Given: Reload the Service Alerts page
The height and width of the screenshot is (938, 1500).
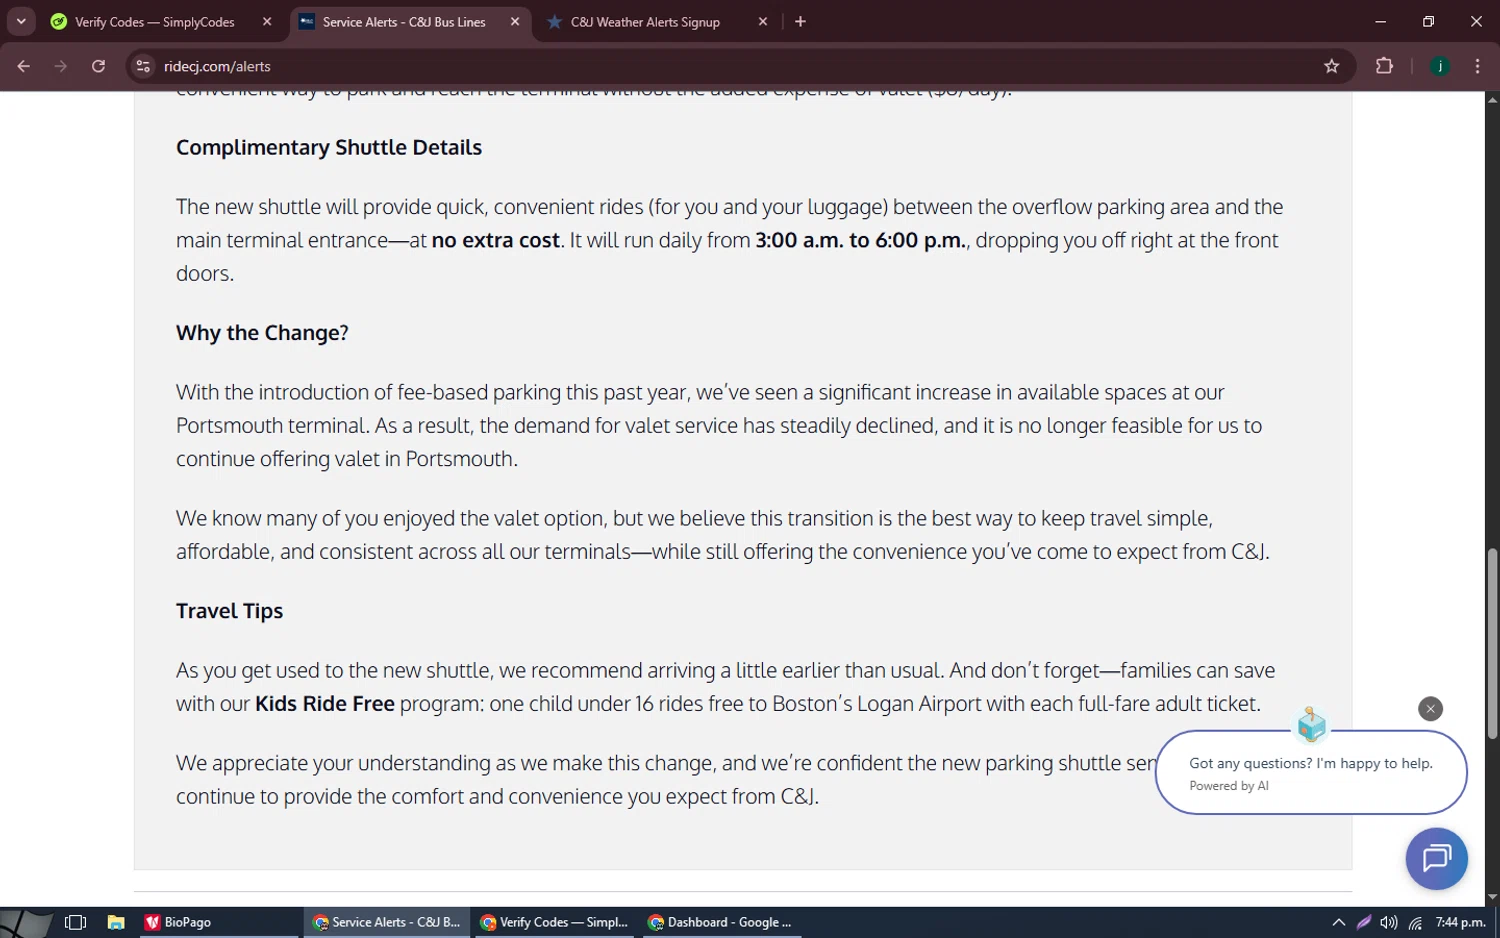Looking at the screenshot, I should click(x=98, y=66).
